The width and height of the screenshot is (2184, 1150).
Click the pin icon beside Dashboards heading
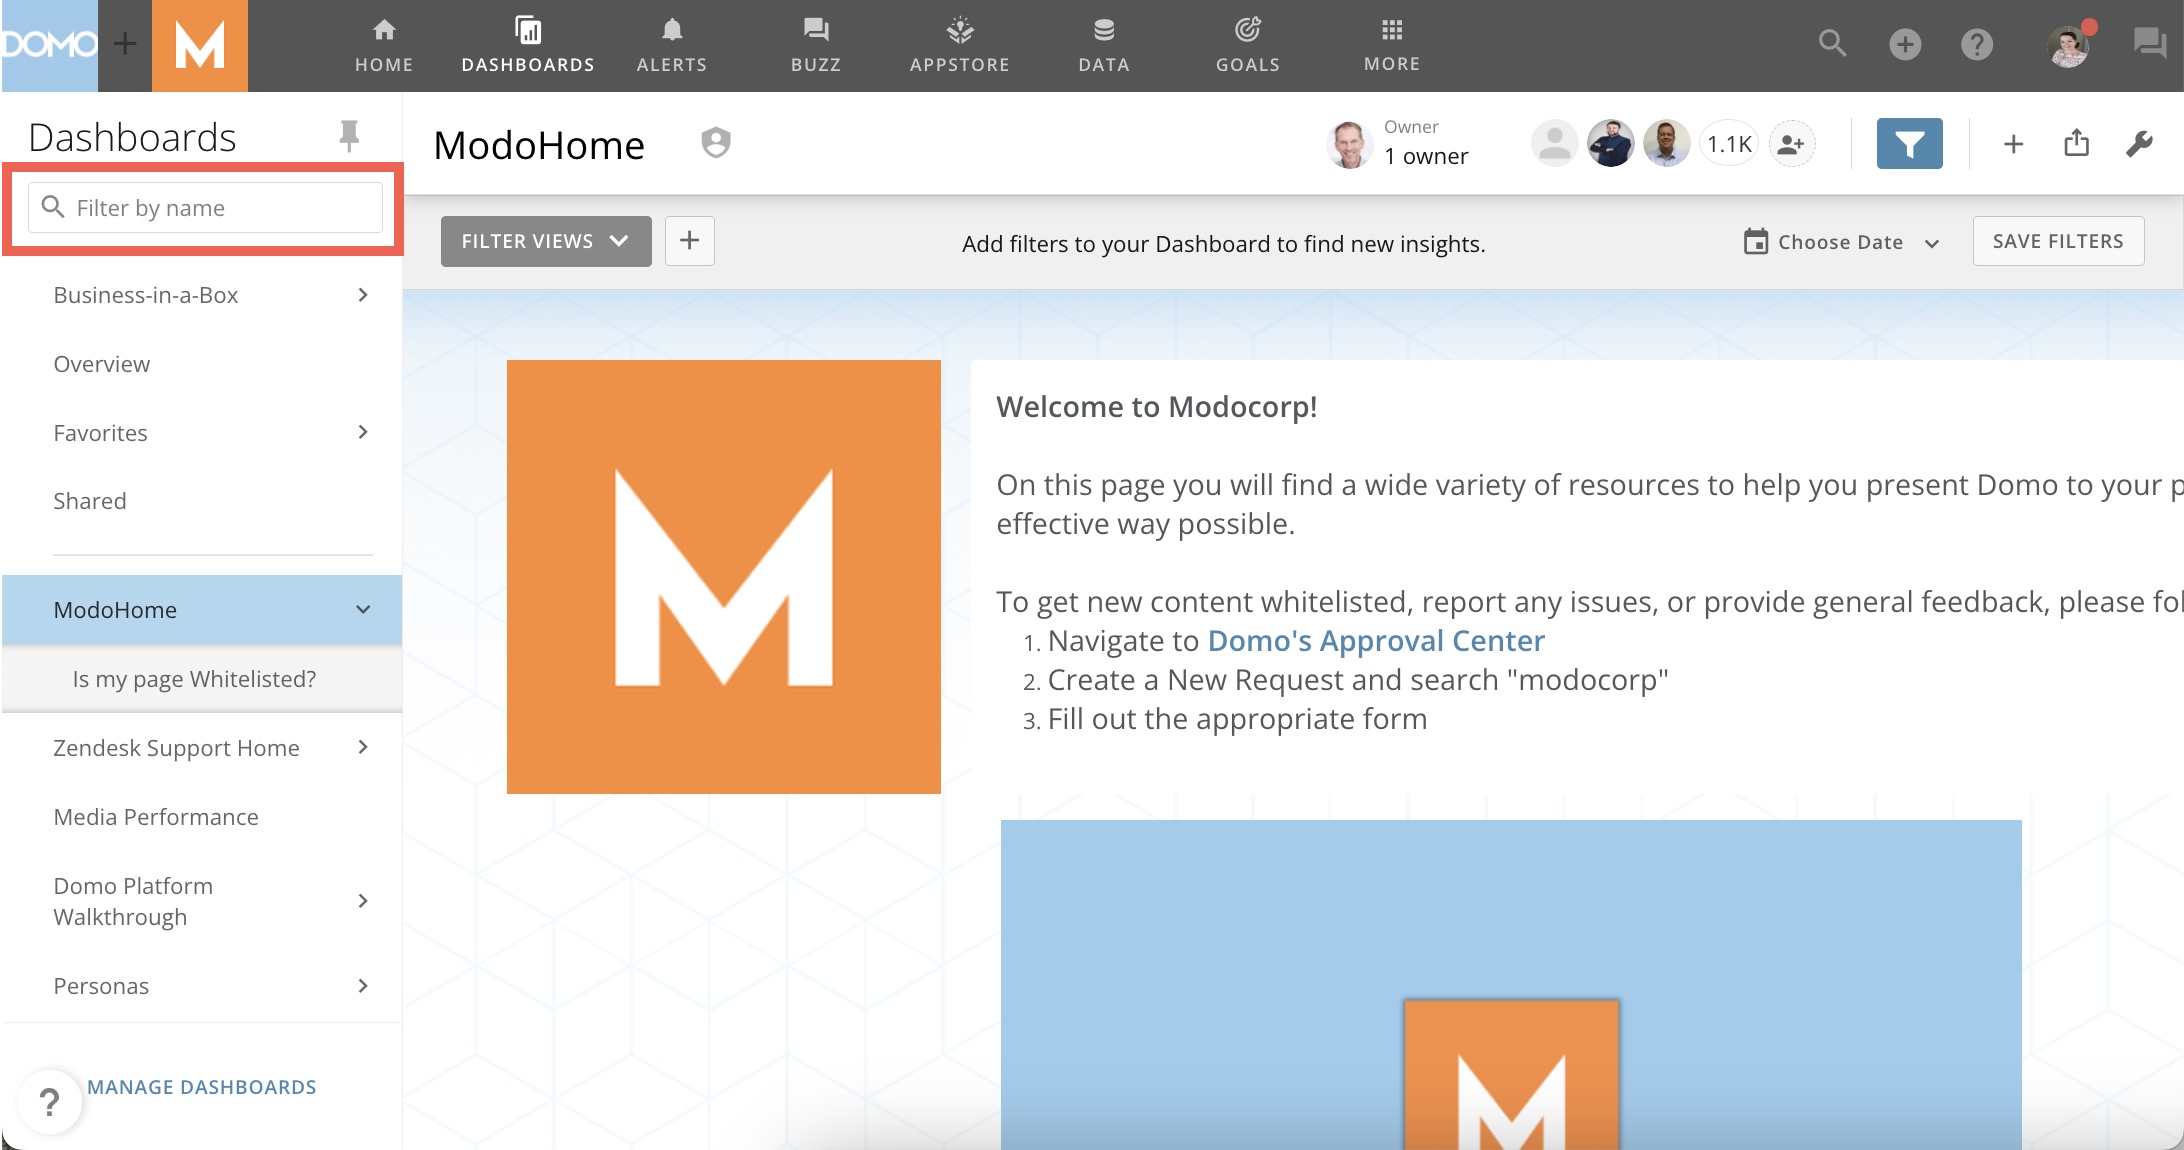349,136
